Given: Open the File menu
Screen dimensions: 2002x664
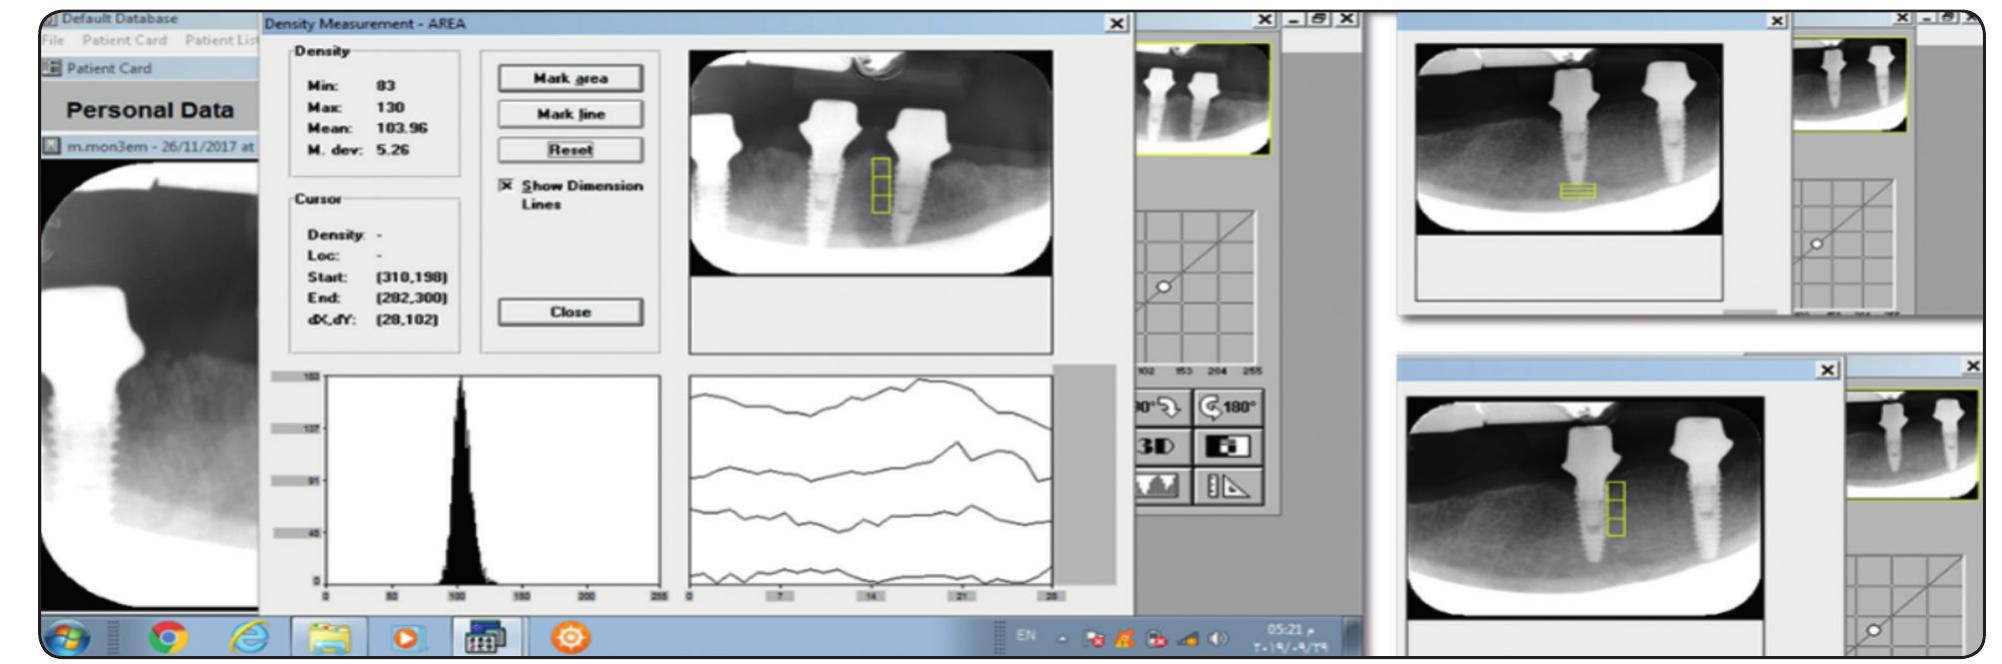Looking at the screenshot, I should coord(53,40).
